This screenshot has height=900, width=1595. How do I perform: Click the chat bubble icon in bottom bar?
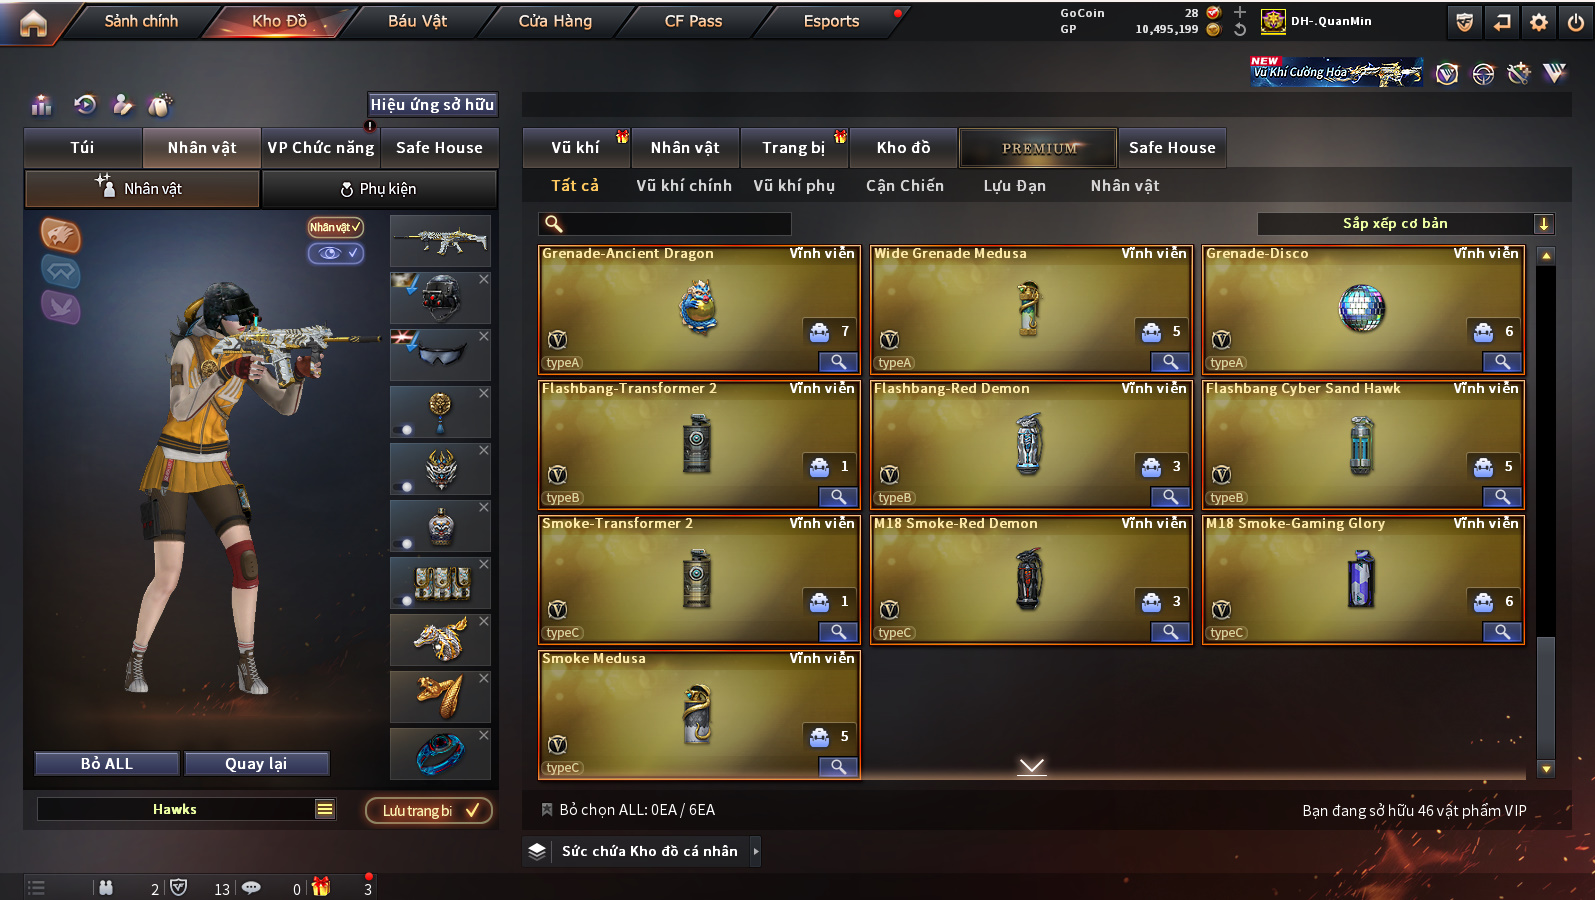click(251, 887)
